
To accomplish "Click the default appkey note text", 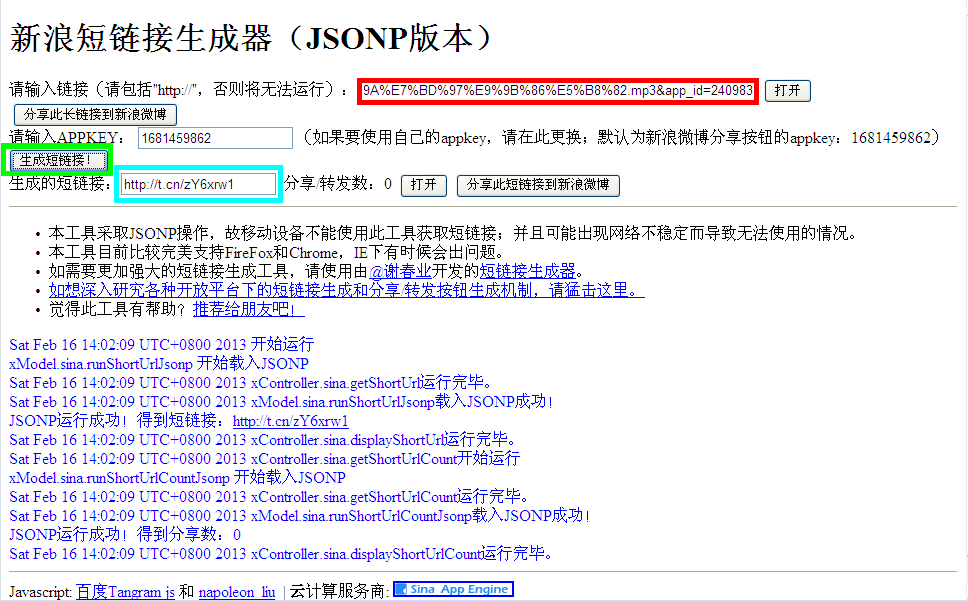I will point(621,138).
